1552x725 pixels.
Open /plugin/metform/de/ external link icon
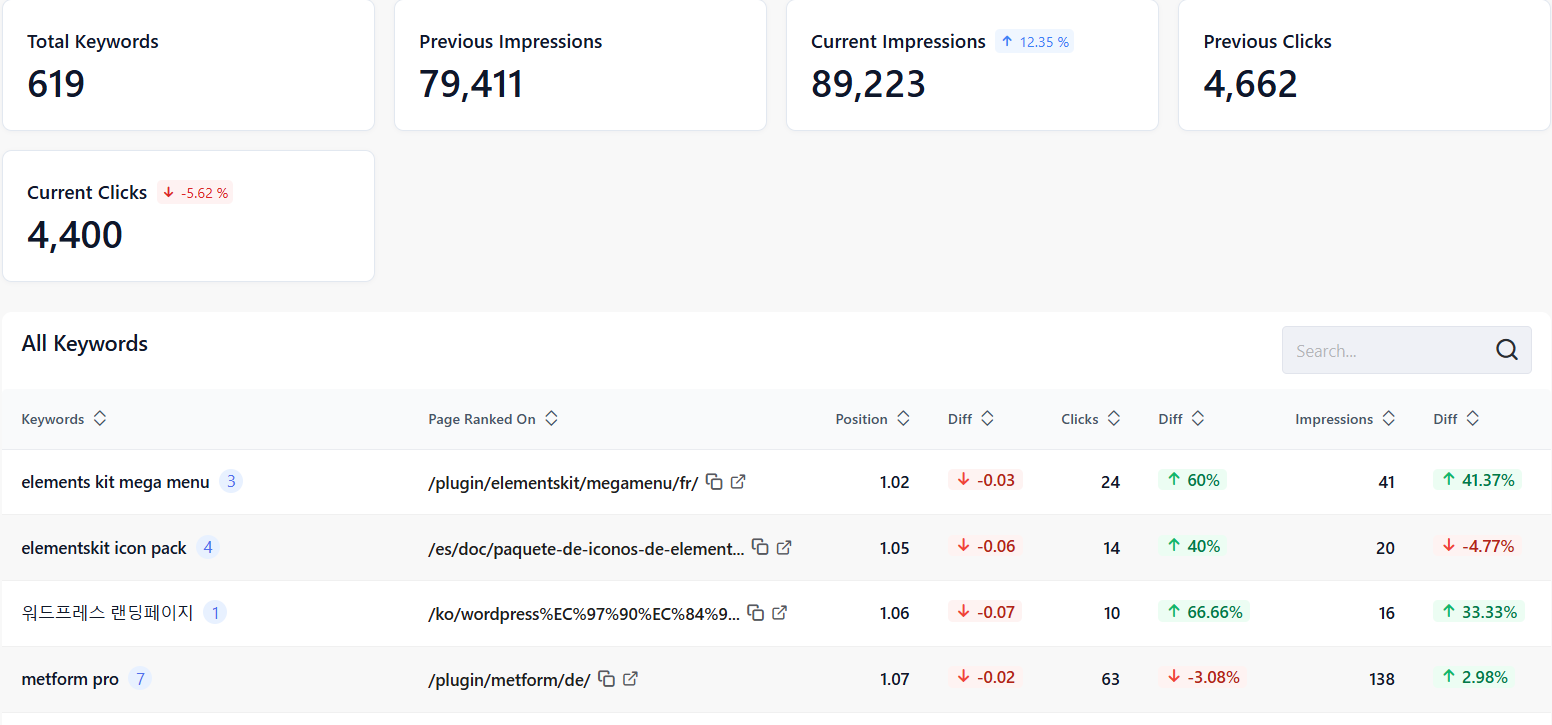point(630,678)
